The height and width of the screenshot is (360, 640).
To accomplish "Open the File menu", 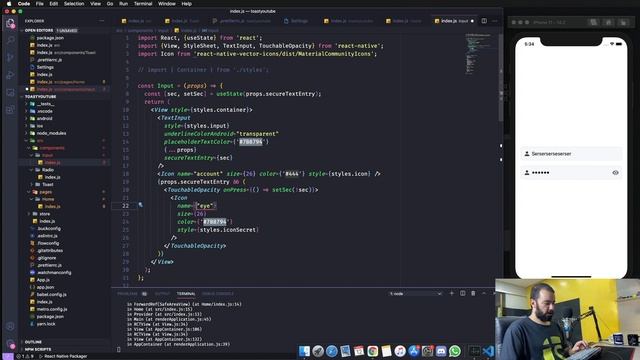I will point(40,4).
